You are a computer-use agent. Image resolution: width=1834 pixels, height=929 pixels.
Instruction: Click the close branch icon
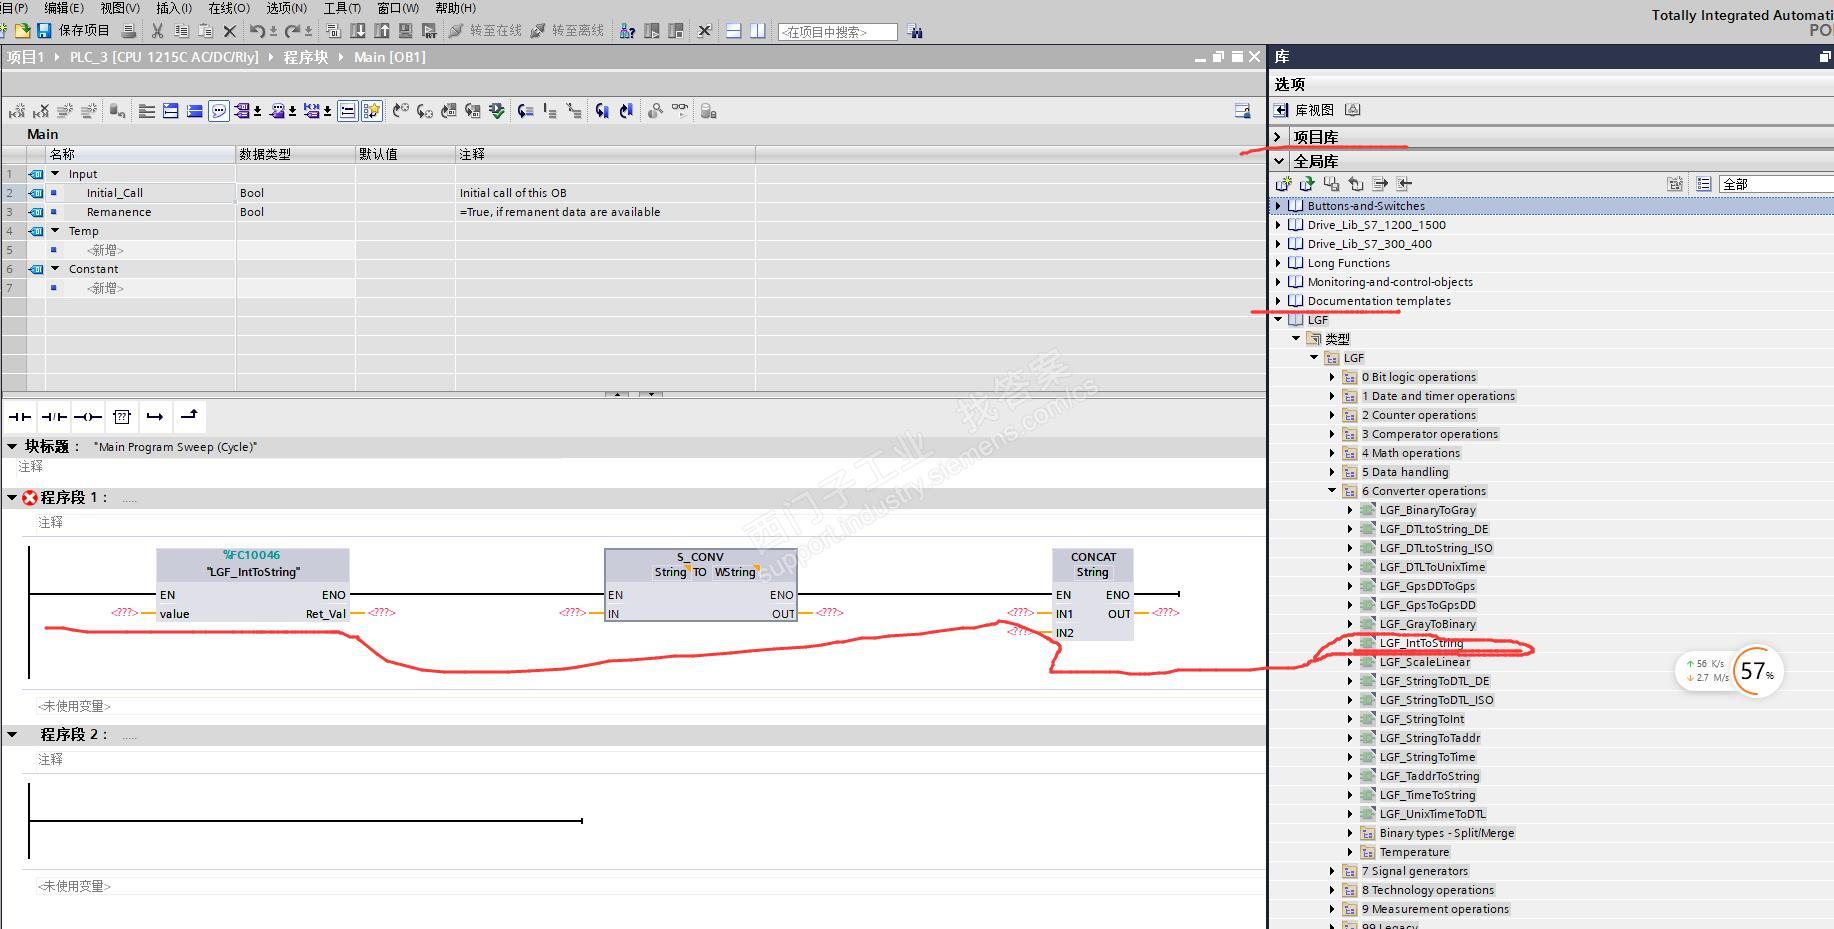tap(189, 416)
